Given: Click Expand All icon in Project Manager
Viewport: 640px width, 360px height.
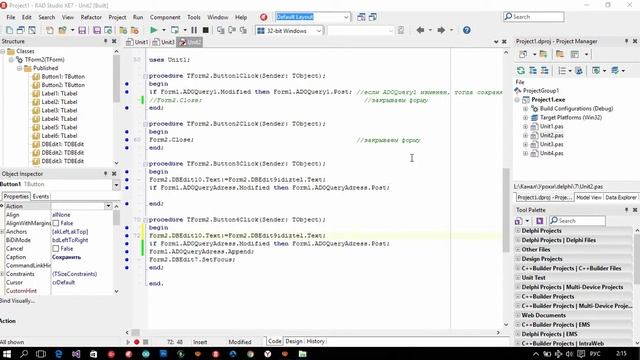Looking at the screenshot, I should click(x=533, y=71).
